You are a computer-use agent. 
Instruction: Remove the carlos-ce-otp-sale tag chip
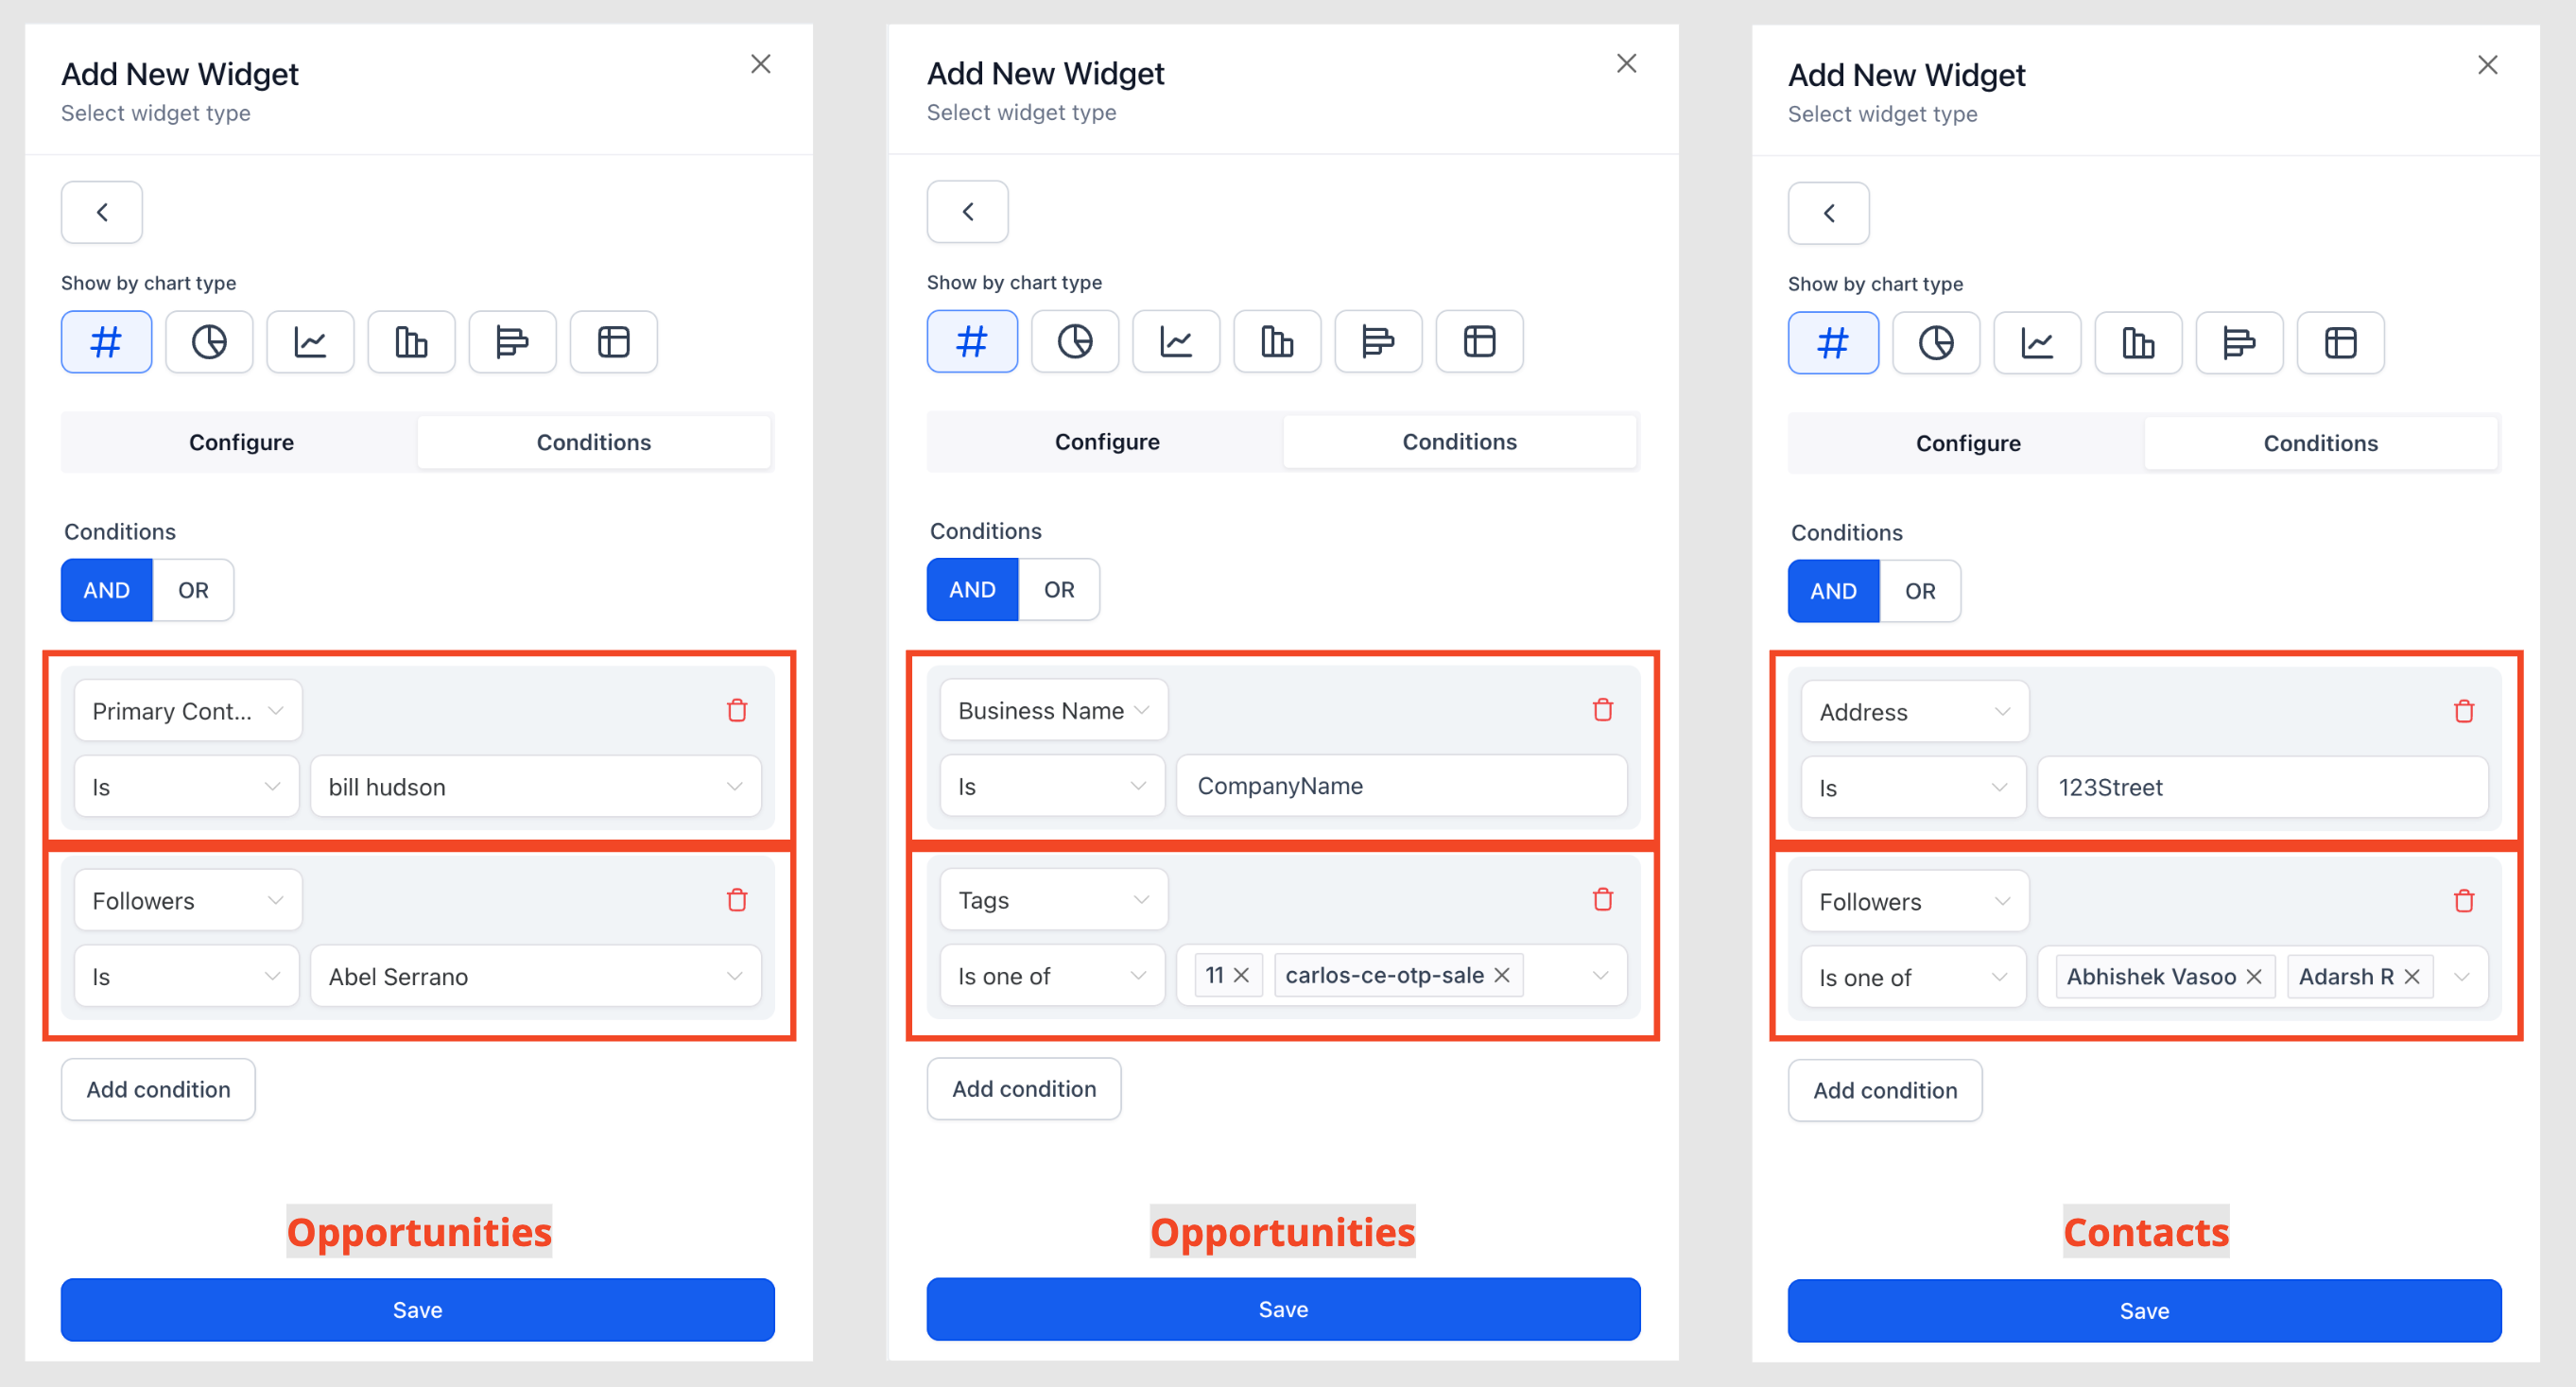point(1501,975)
